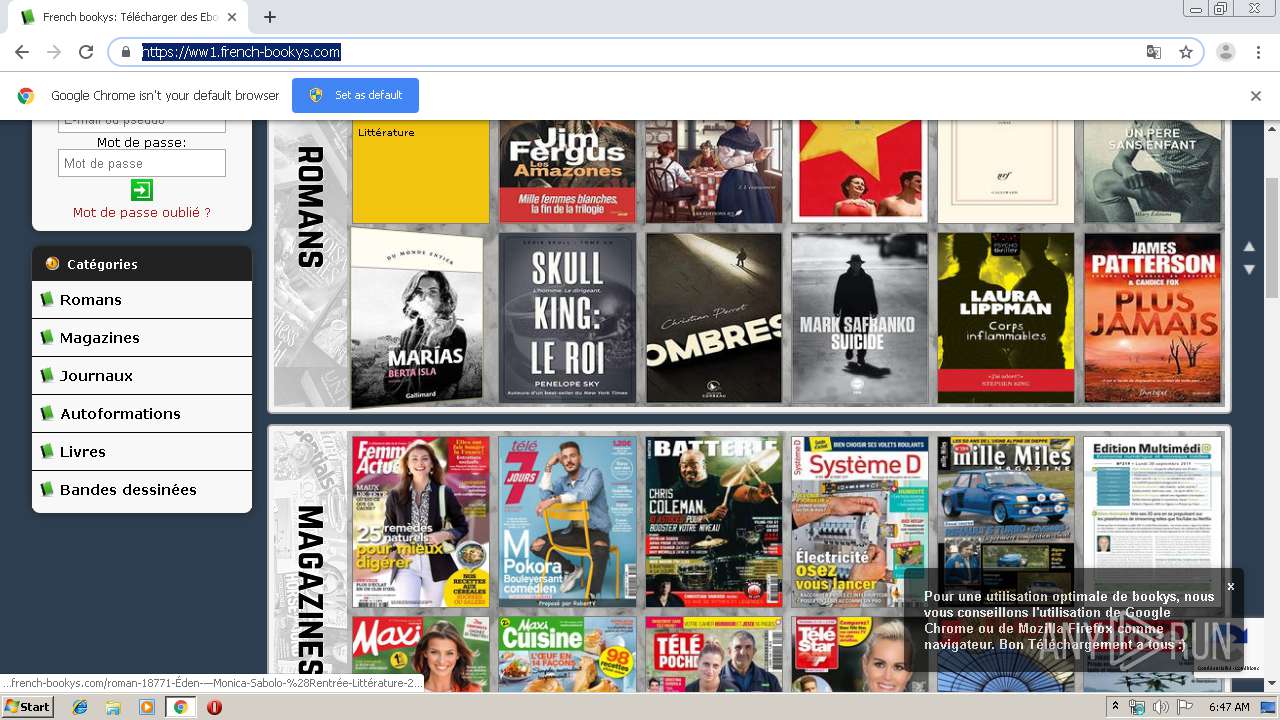The height and width of the screenshot is (720, 1280).
Task: Open Jim Fergus Les Amazones book cover
Action: point(567,171)
